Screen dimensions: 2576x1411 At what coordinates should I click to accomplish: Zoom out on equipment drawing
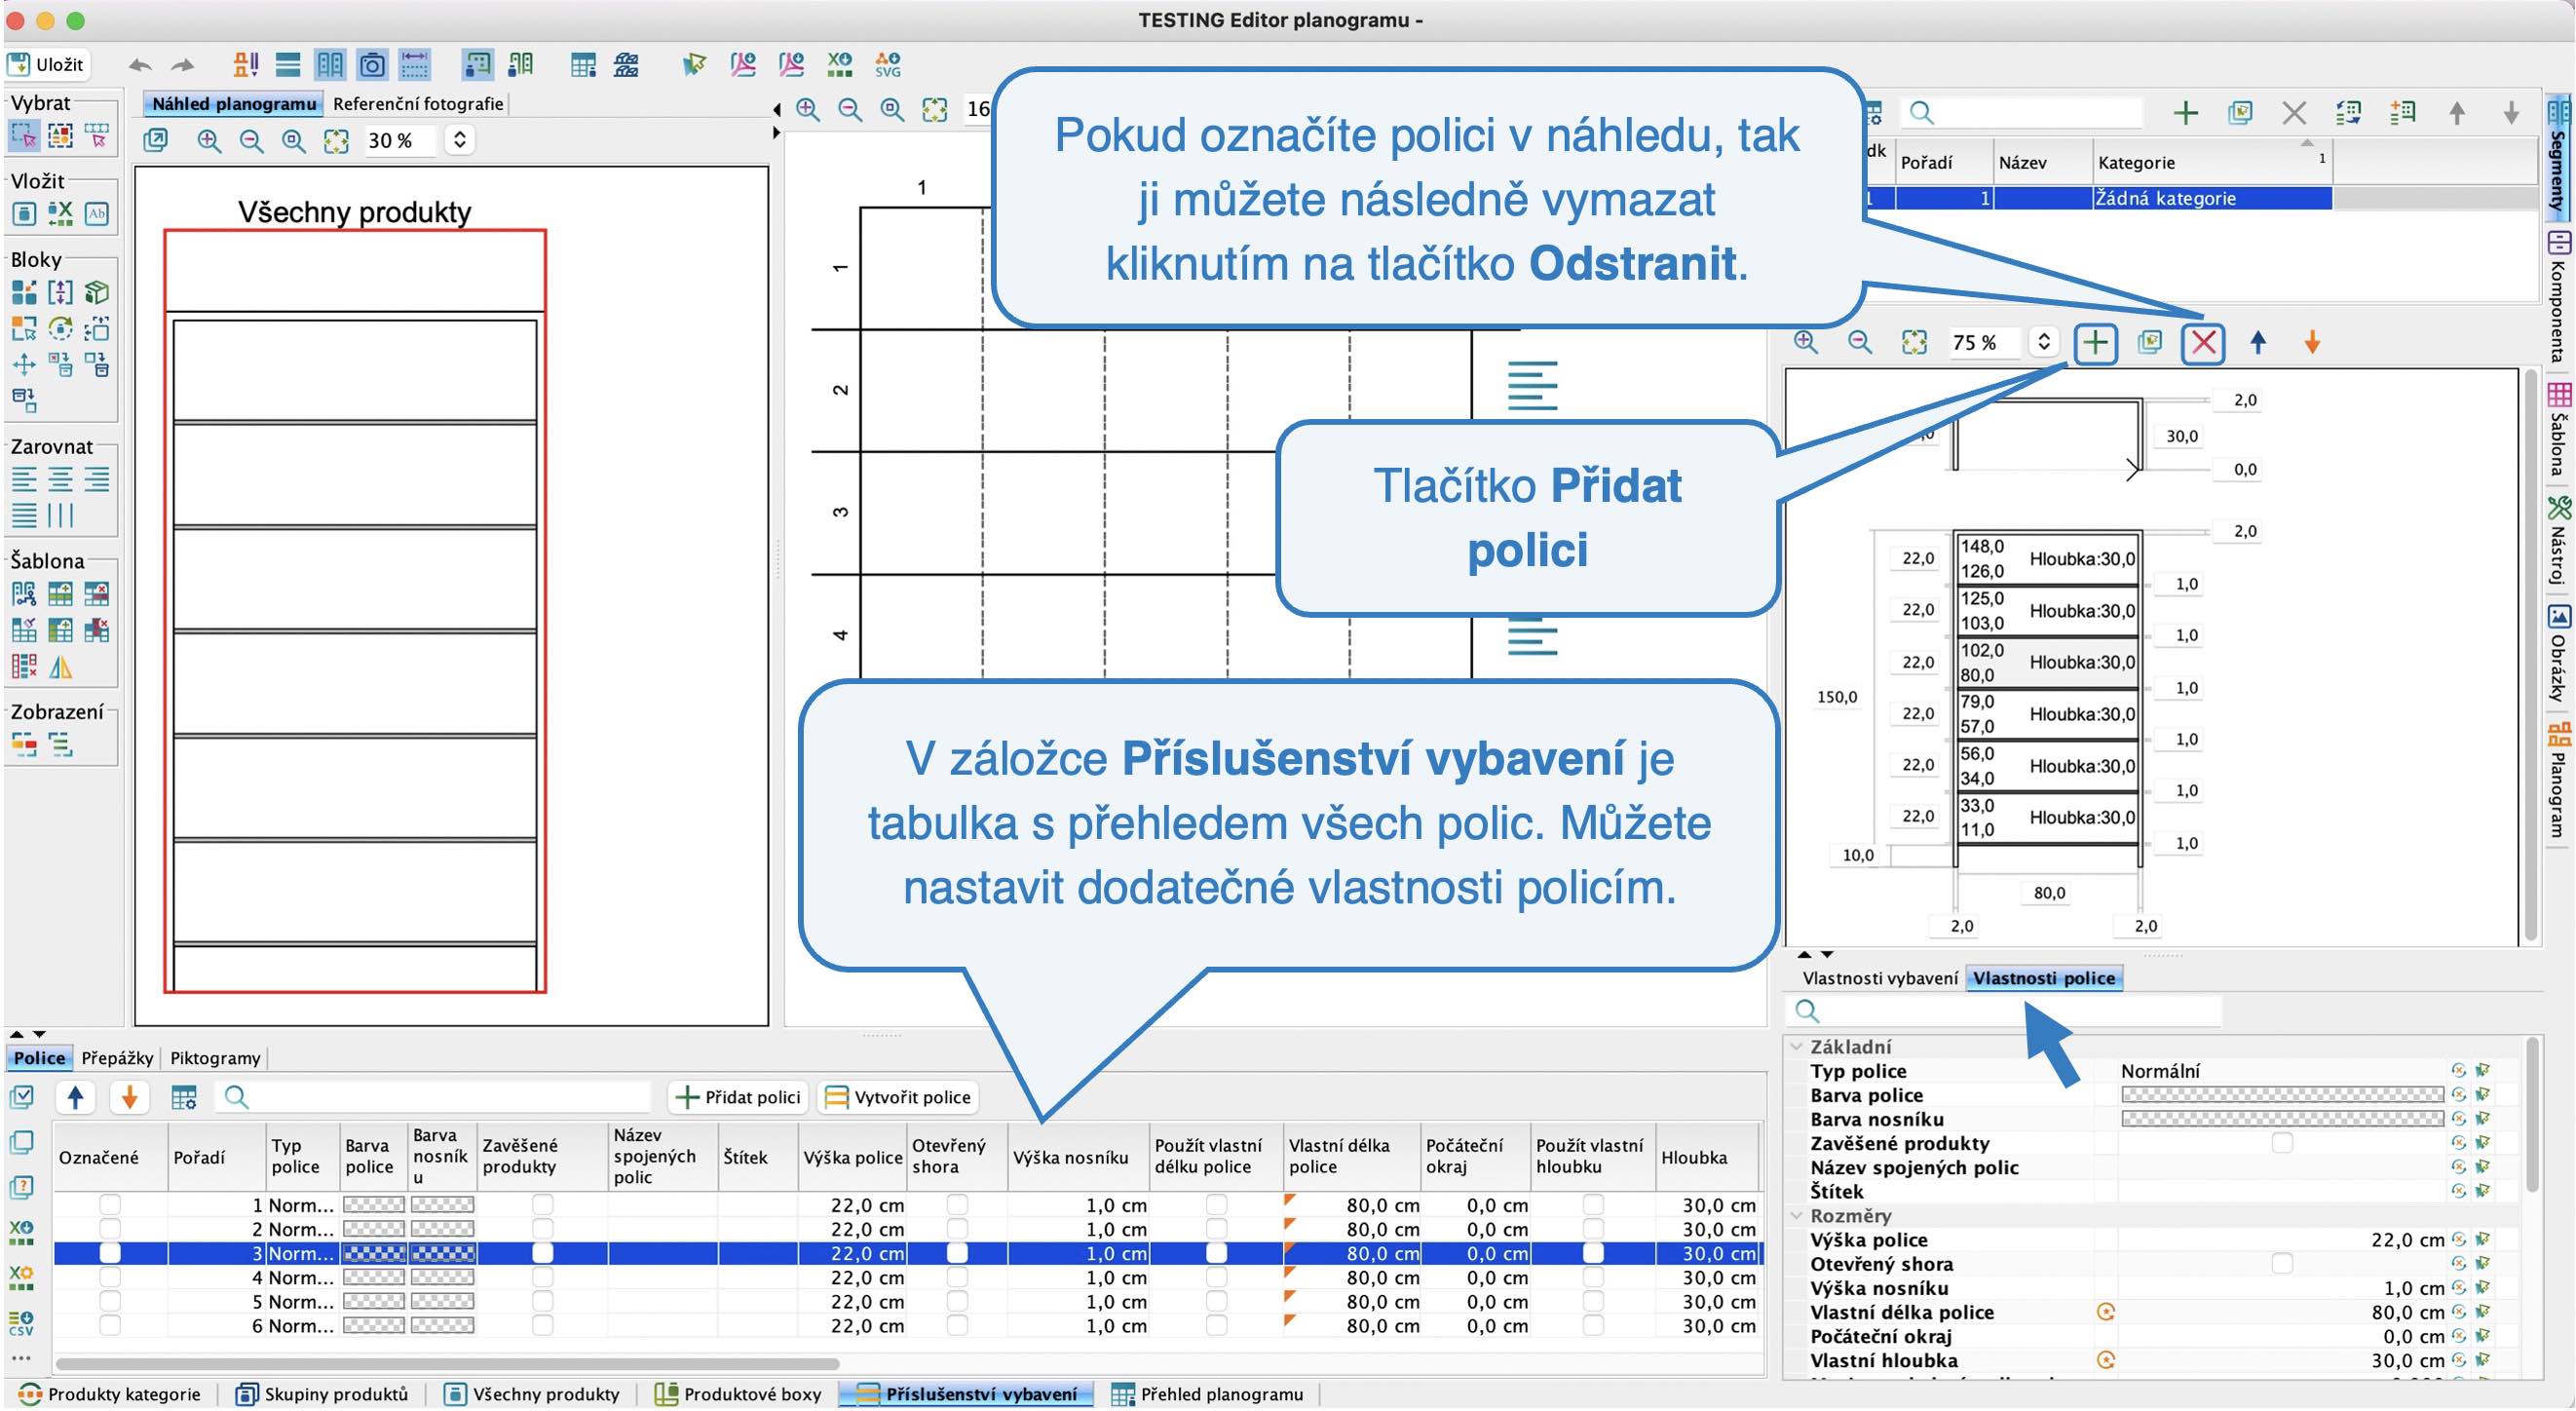[1860, 343]
